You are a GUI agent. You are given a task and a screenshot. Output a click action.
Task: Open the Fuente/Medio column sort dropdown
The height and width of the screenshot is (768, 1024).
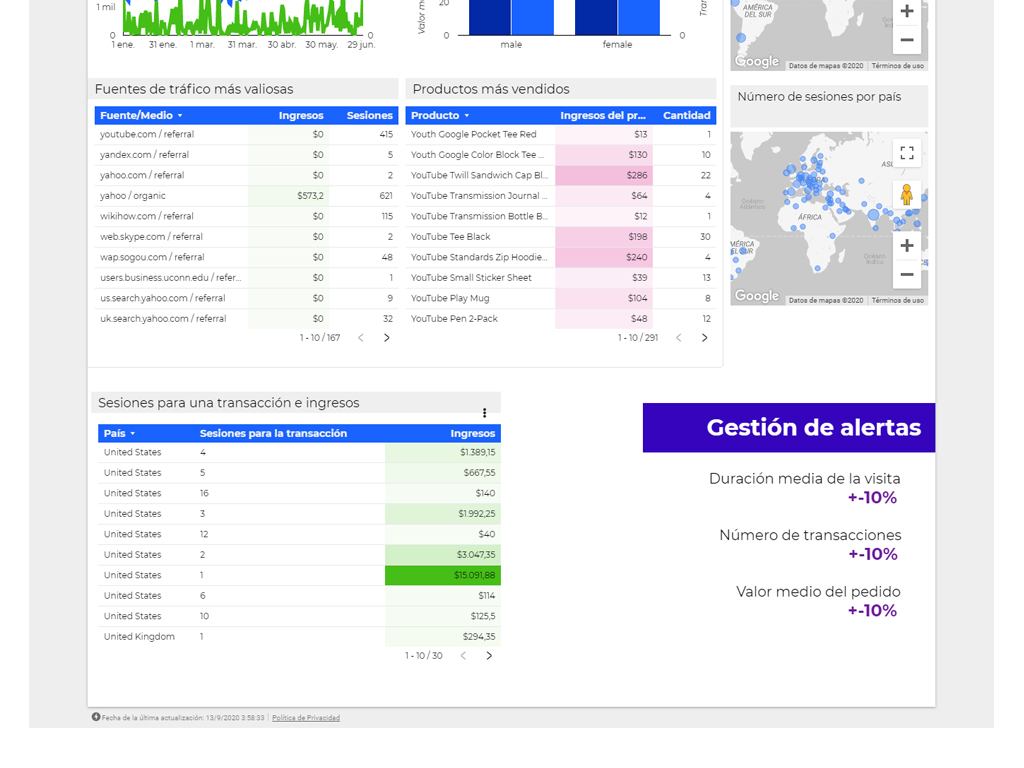click(180, 116)
